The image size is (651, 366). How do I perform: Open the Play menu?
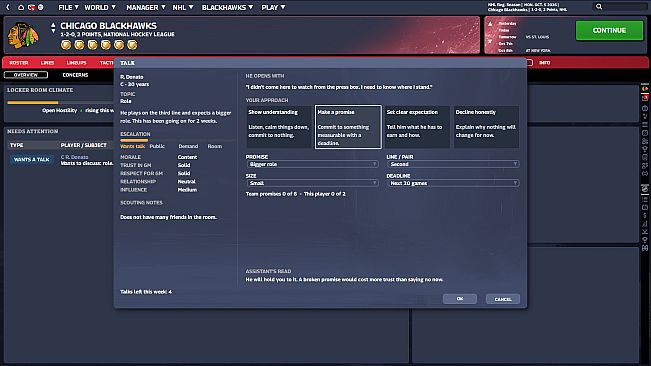273,7
